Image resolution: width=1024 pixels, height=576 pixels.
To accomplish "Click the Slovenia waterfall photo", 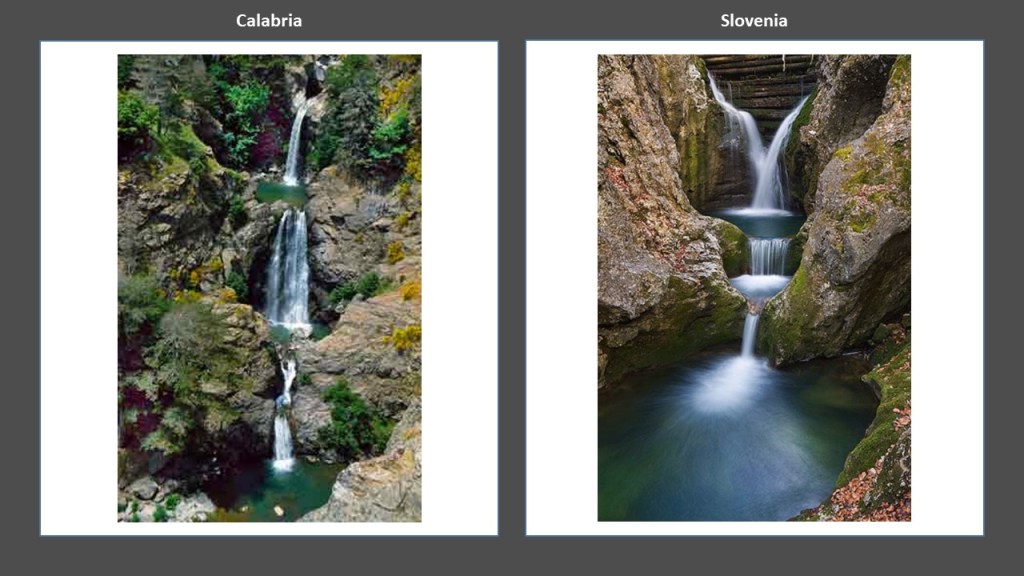I will tap(754, 288).
